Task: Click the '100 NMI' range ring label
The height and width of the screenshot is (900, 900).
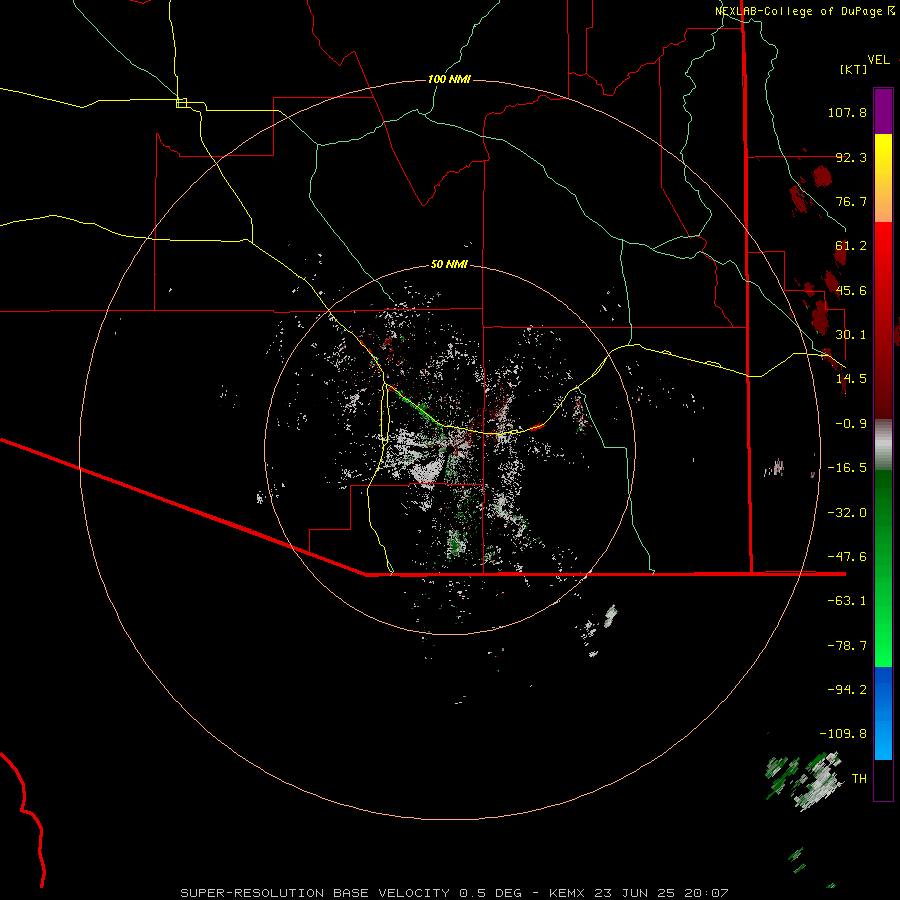Action: pos(449,79)
